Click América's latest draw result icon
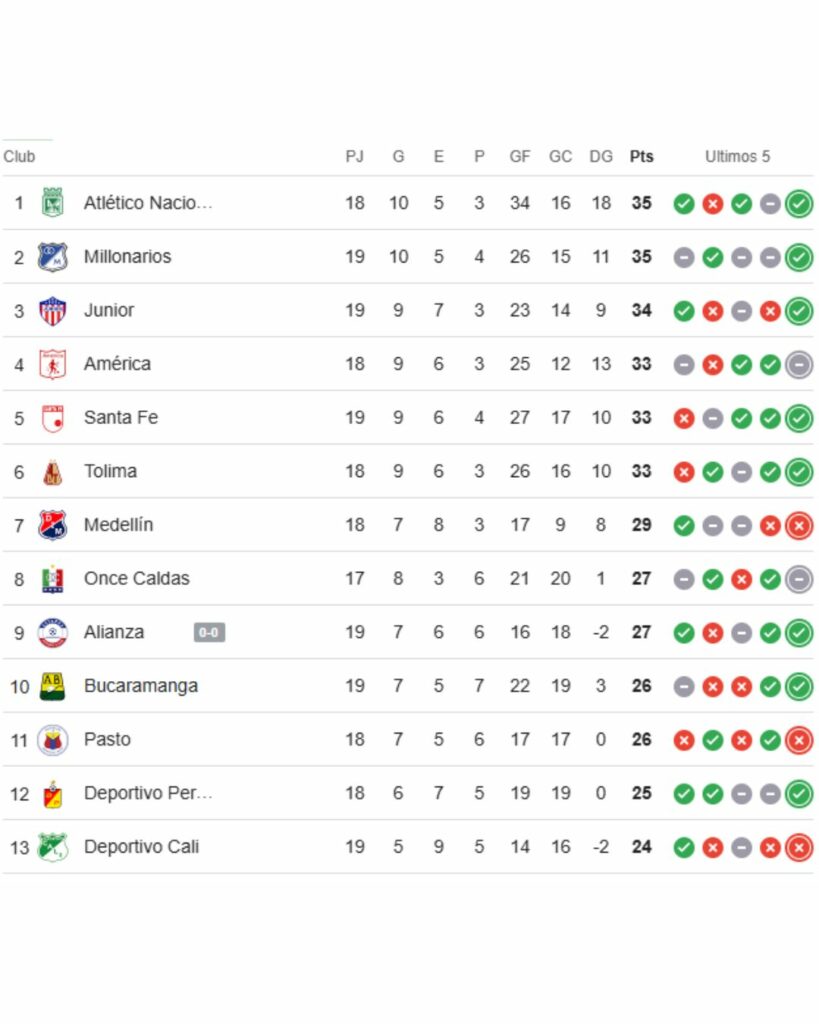 pos(799,365)
